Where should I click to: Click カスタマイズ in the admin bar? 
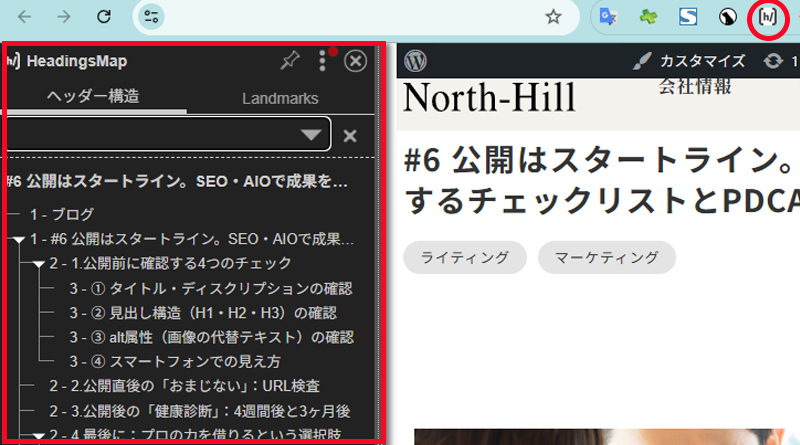(689, 61)
